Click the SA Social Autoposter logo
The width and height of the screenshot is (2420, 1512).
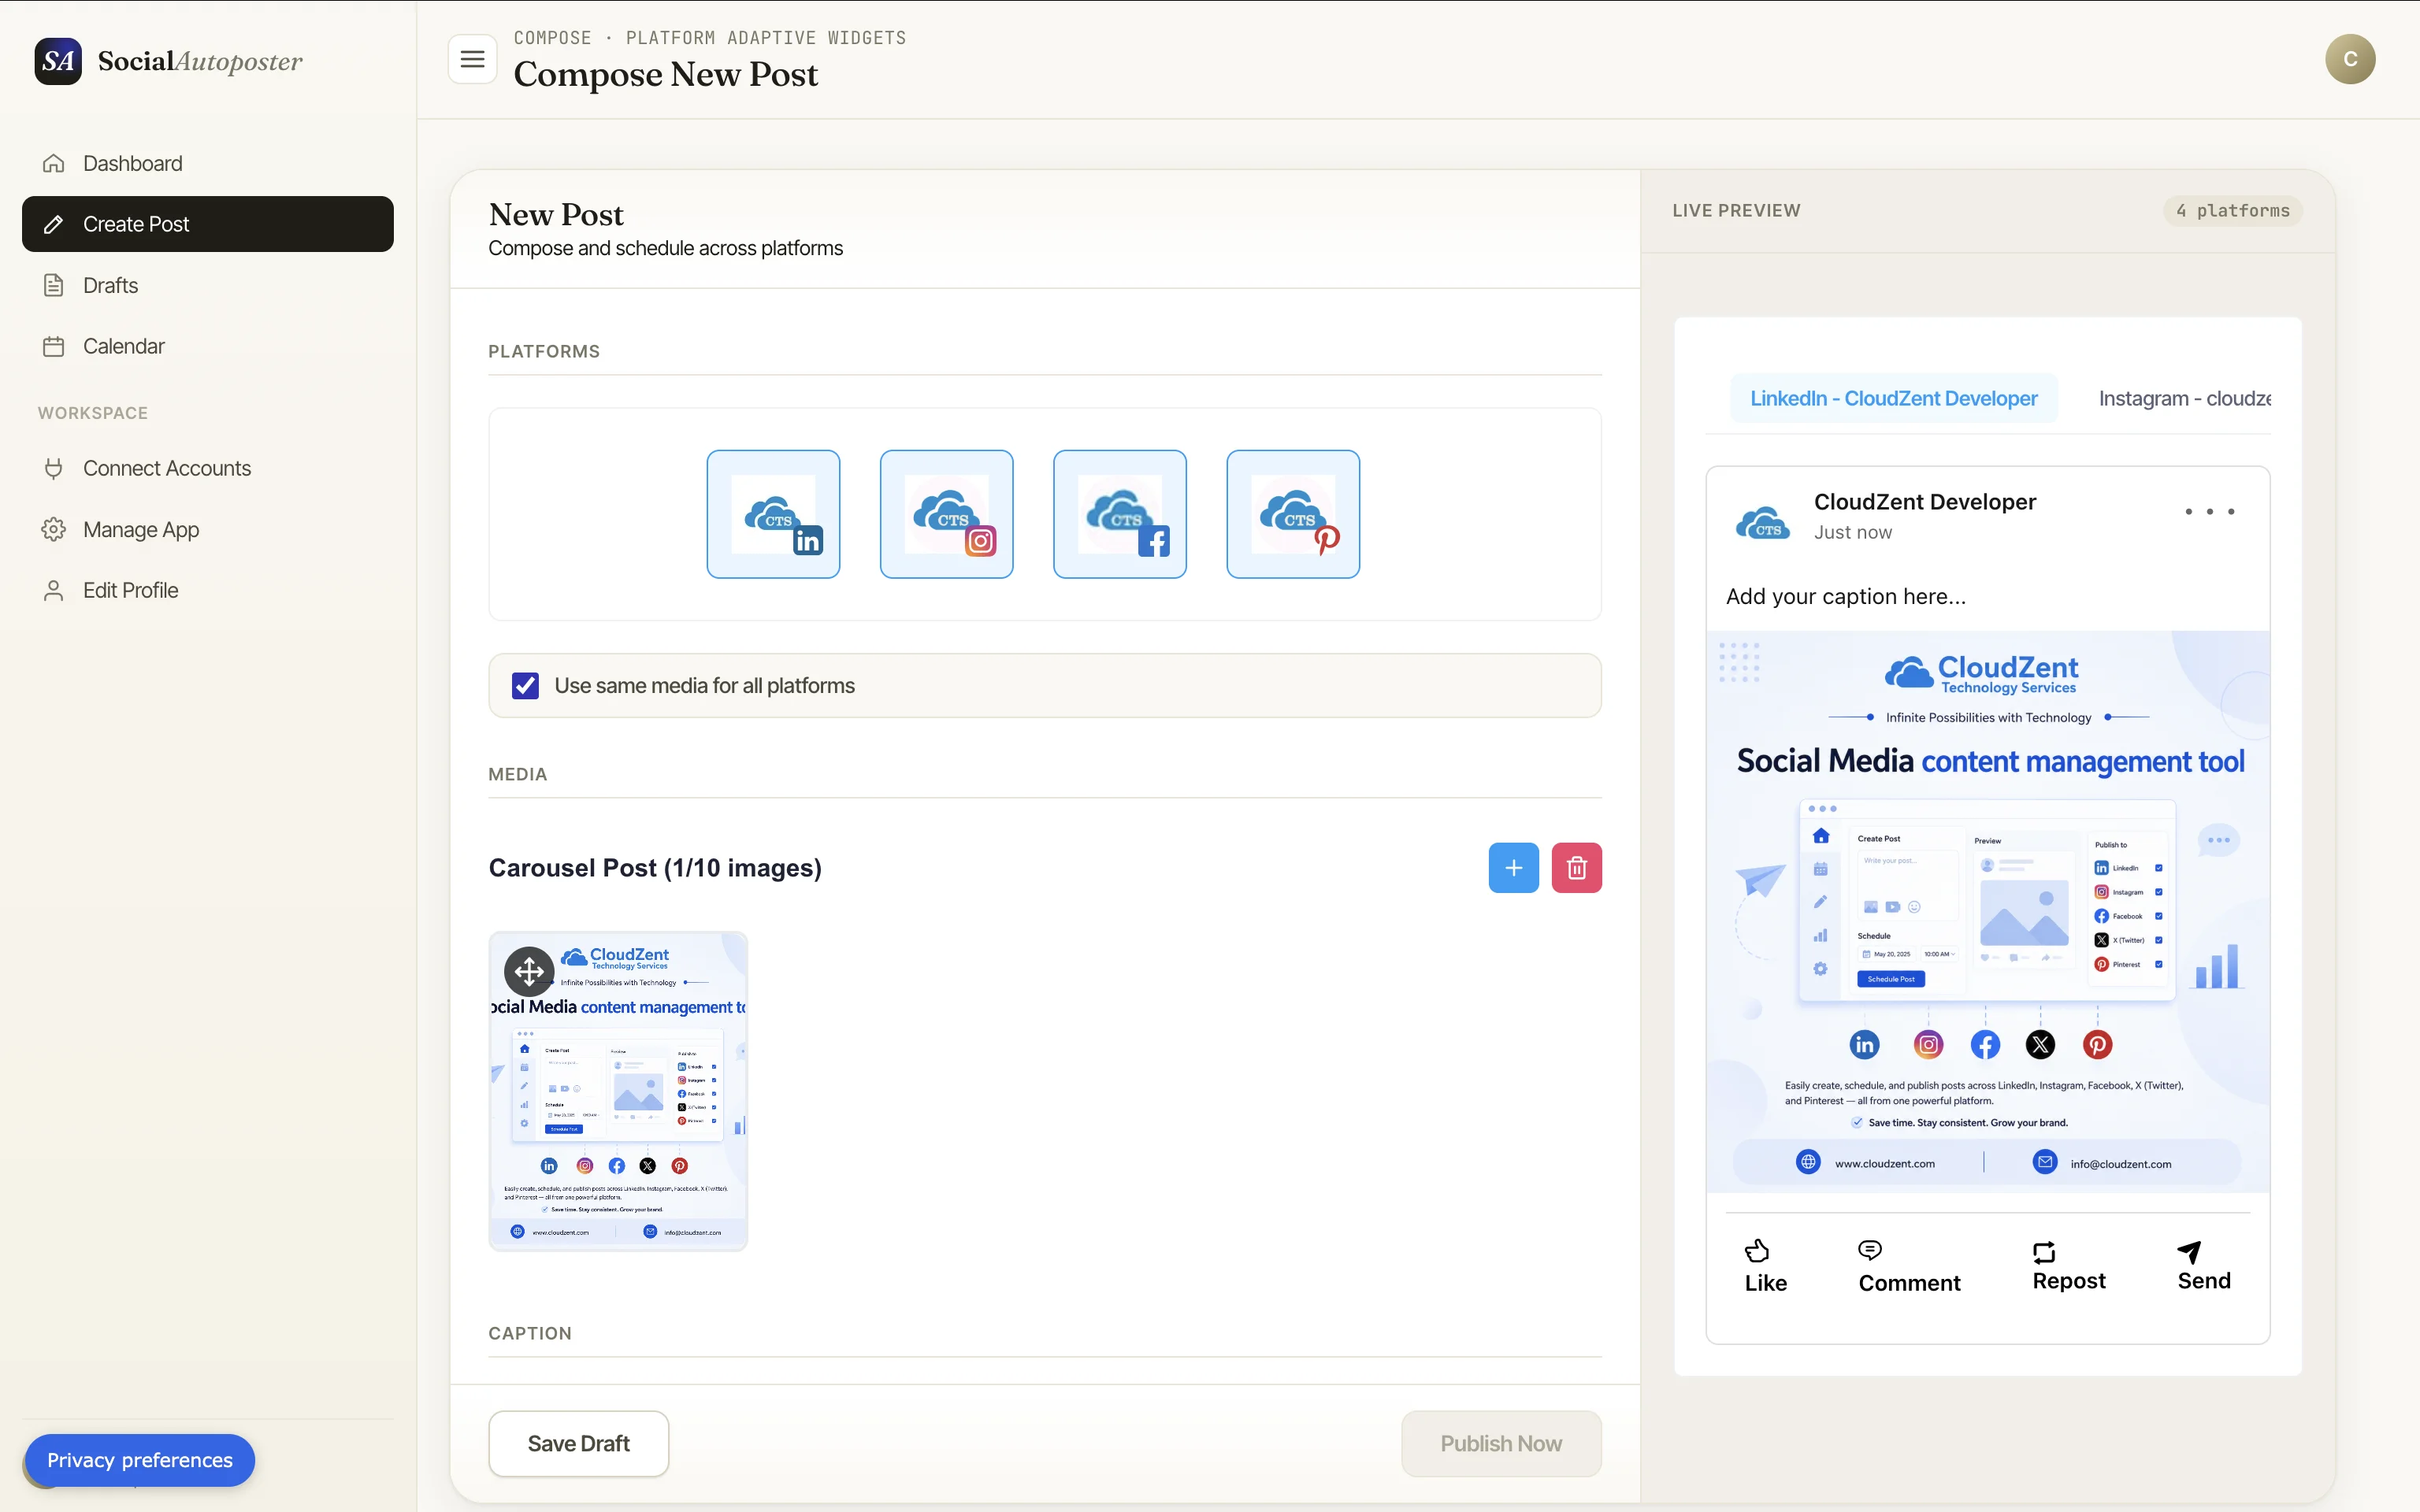pos(168,61)
